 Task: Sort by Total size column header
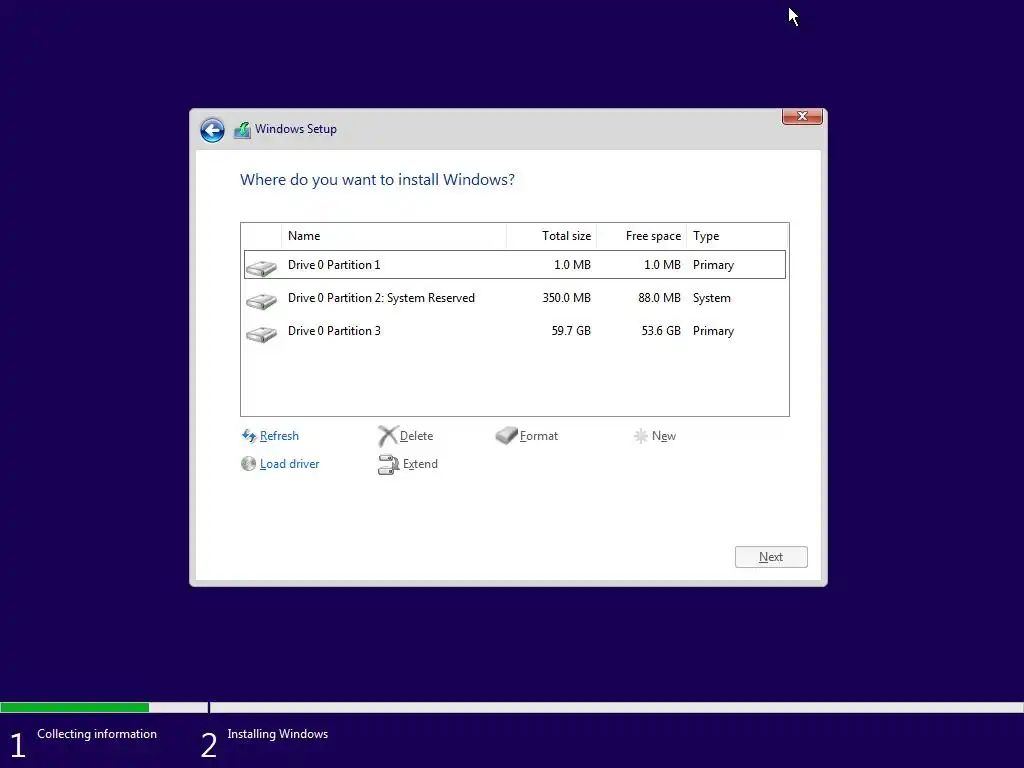[x=551, y=236]
